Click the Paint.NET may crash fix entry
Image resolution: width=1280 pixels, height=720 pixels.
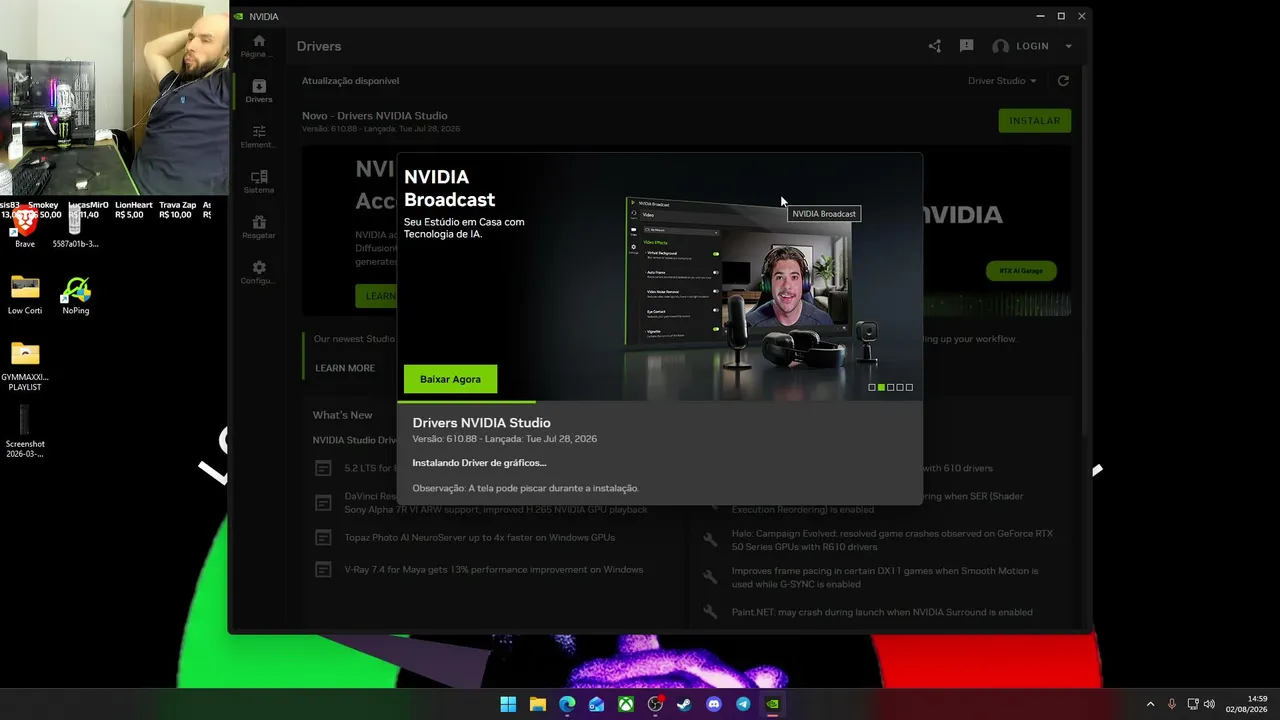coord(882,612)
